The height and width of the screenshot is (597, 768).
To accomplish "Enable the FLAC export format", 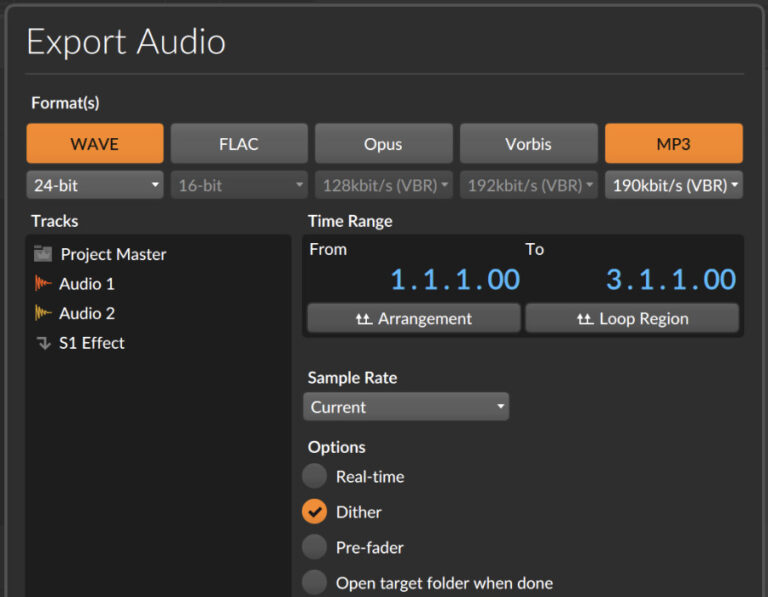I will pos(239,143).
